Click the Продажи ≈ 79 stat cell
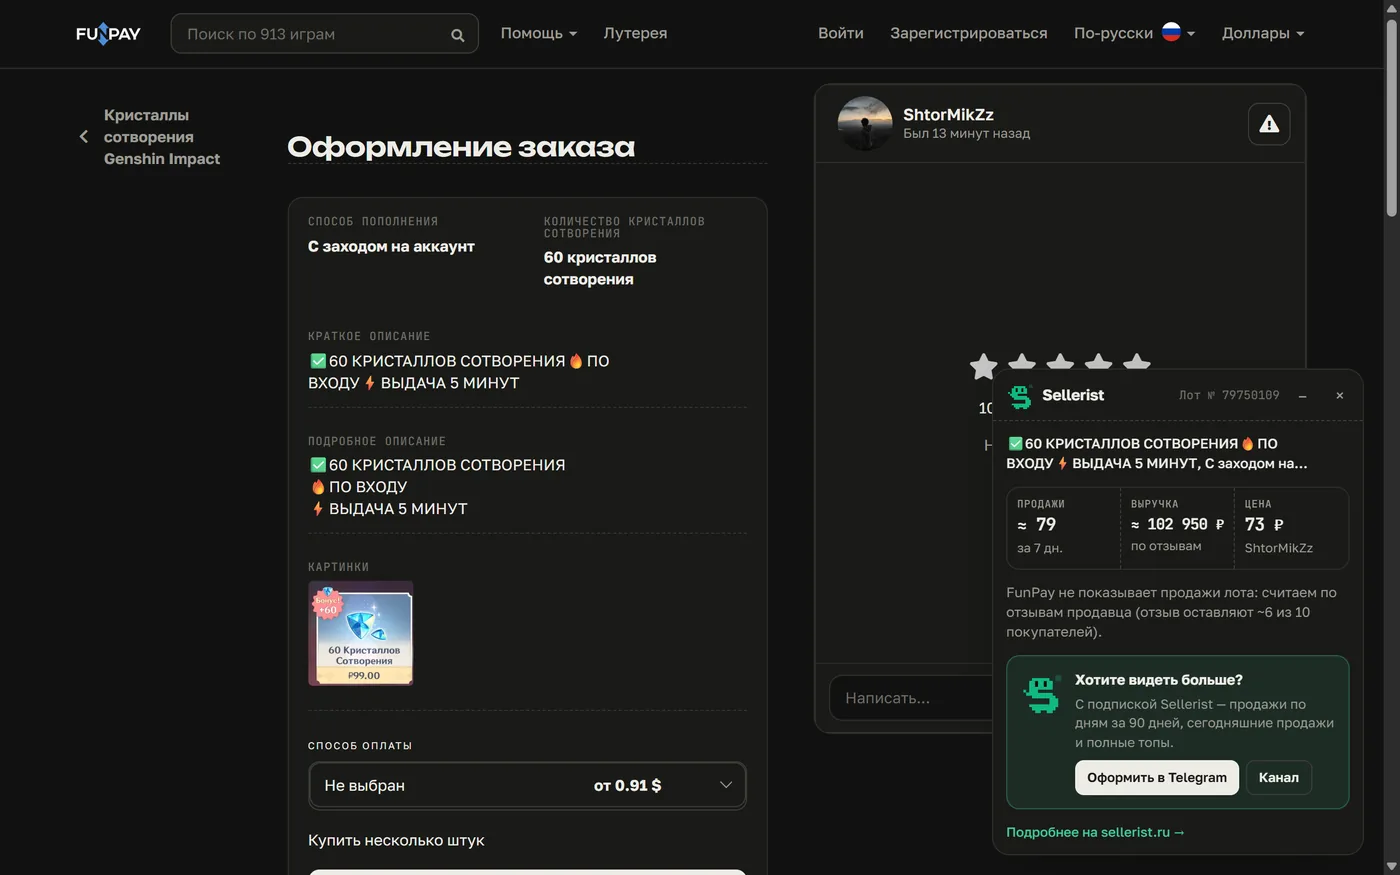This screenshot has width=1400, height=875. click(x=1063, y=527)
